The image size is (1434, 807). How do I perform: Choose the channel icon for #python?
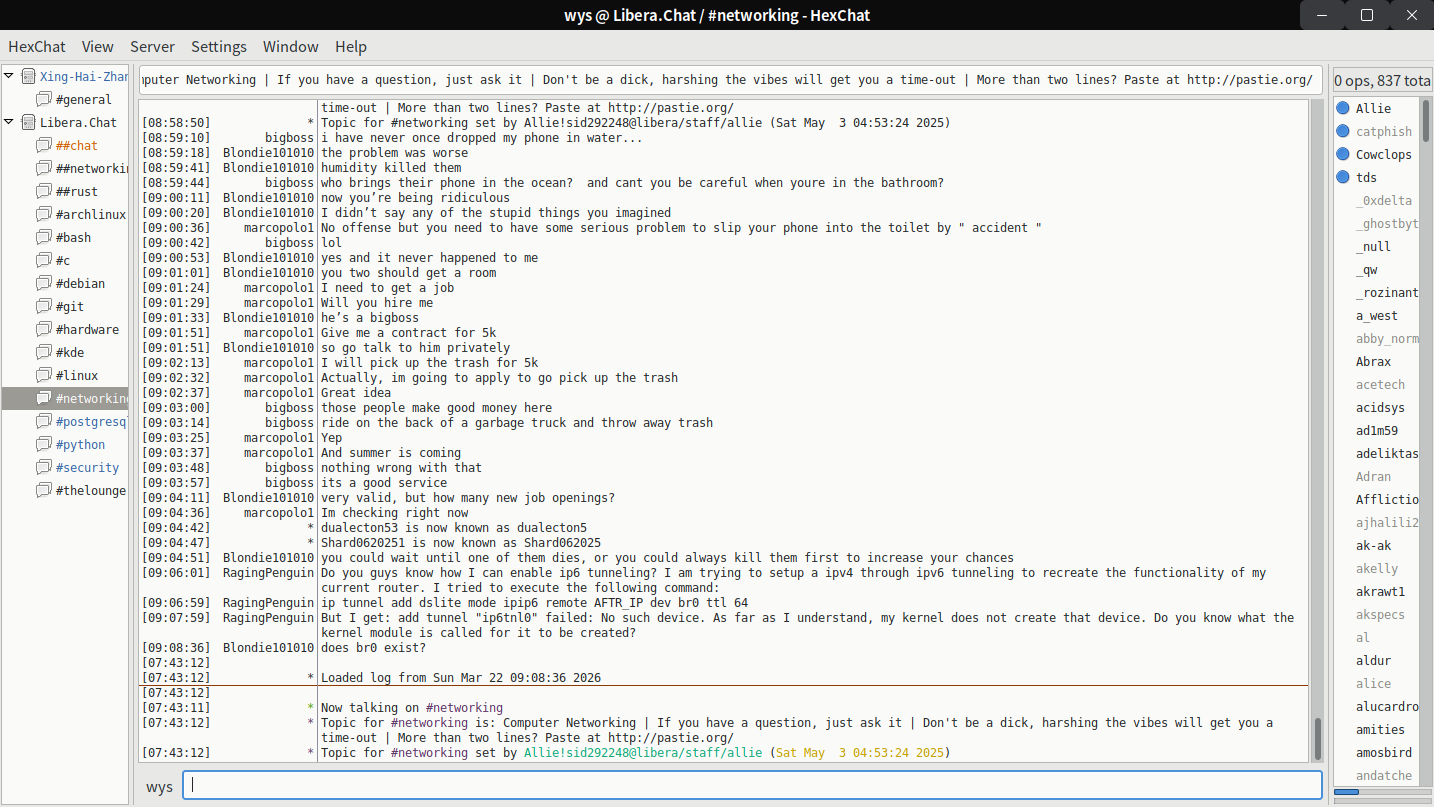43,444
